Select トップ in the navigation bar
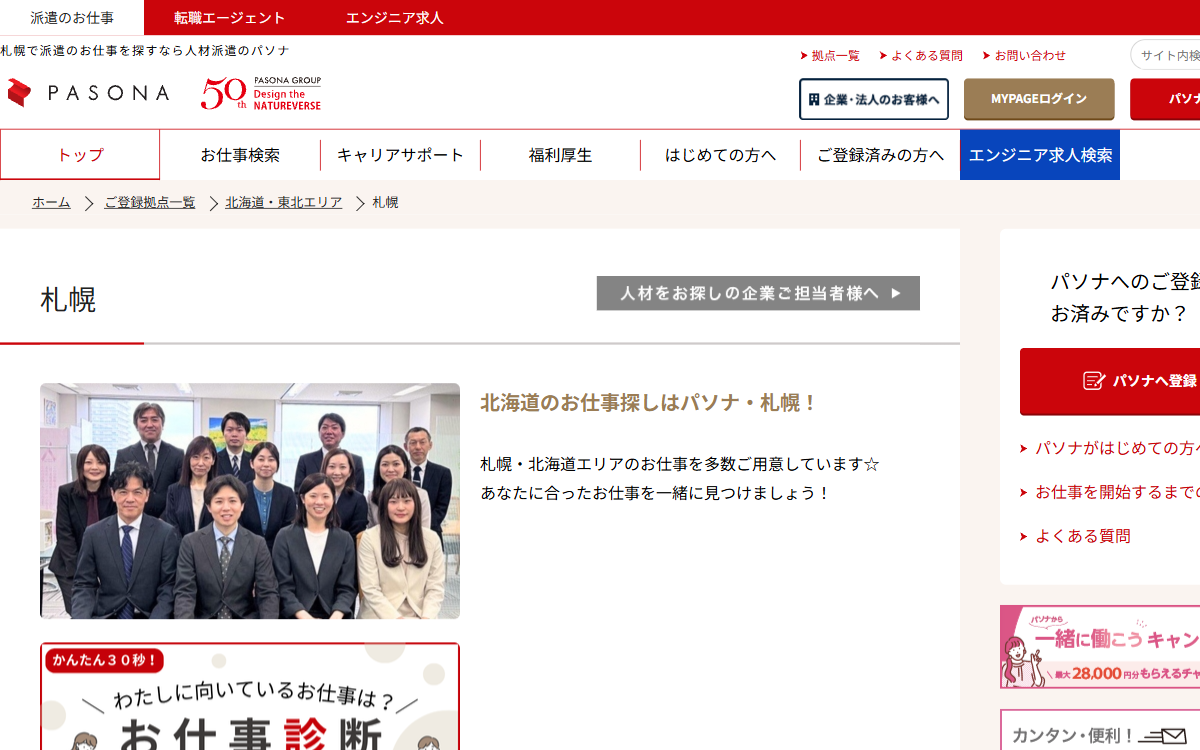 80,155
